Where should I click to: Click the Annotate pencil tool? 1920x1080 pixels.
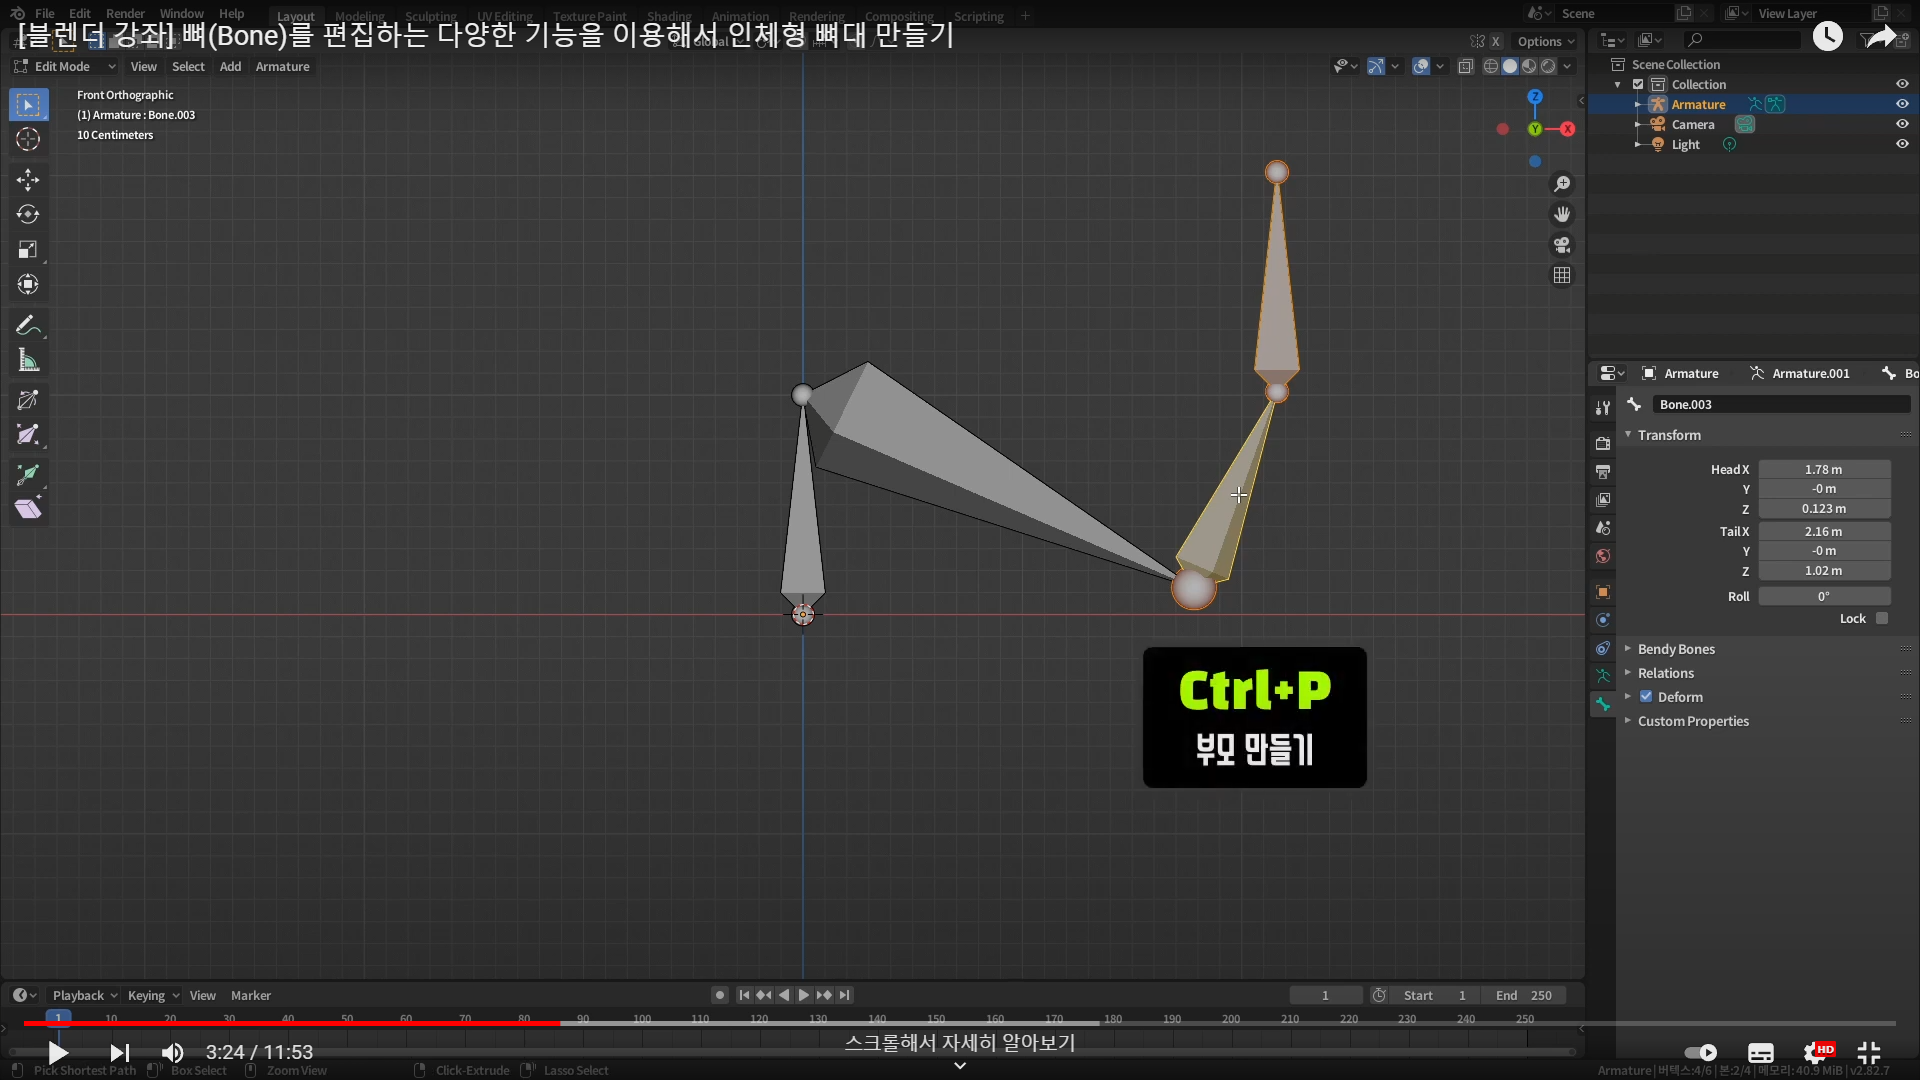coord(28,326)
